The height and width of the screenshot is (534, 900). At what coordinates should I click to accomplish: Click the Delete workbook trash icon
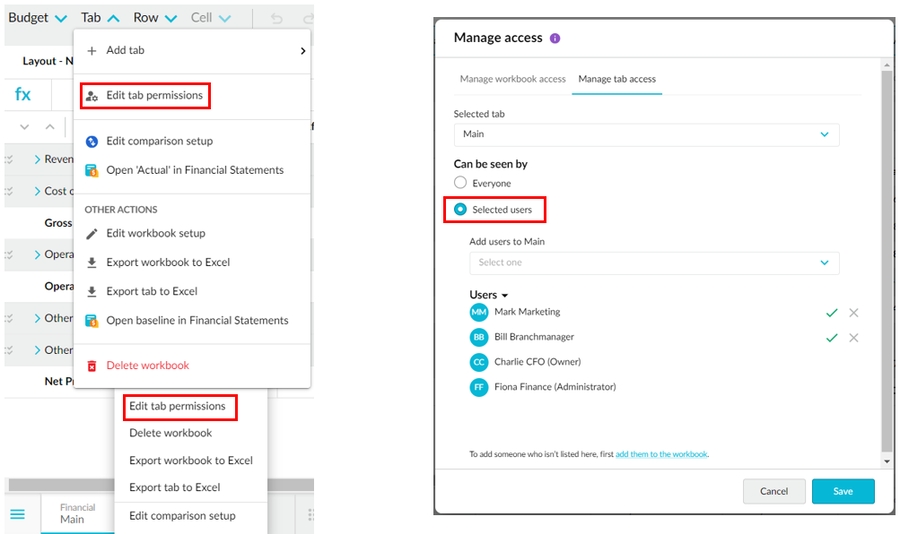coord(92,366)
